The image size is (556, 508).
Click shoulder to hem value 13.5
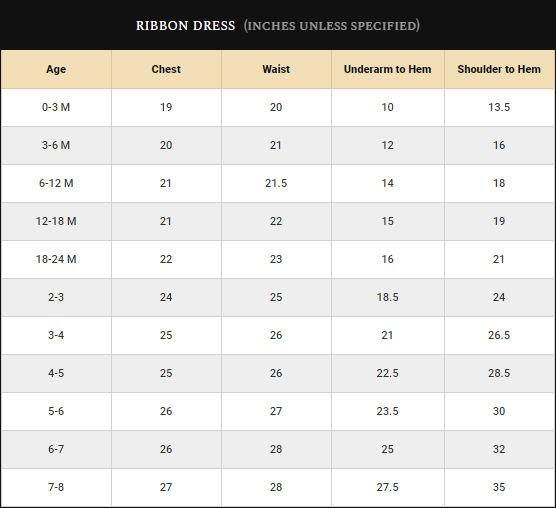click(x=499, y=107)
